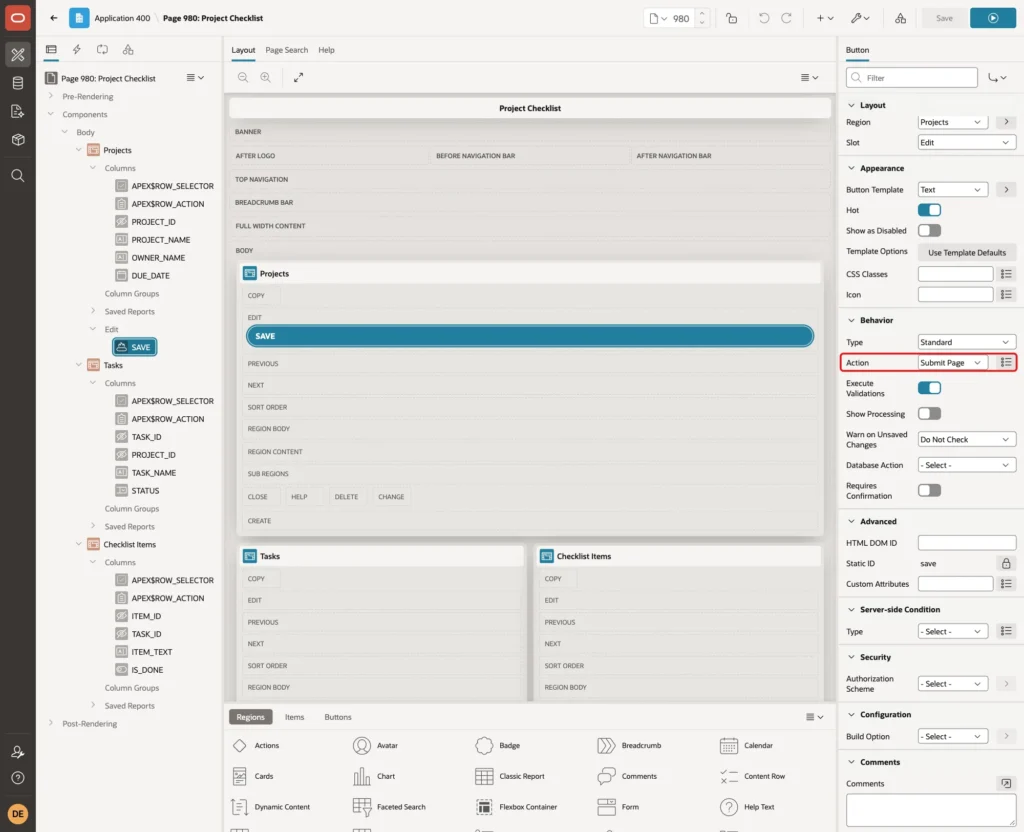Open the Region Projects dropdown

click(952, 122)
